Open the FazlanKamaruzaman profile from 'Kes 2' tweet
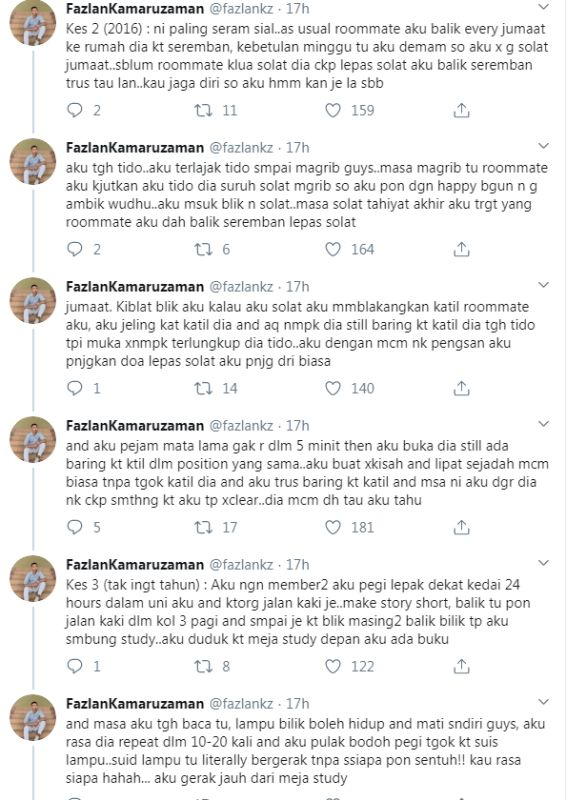This screenshot has height=800, width=567. coord(135,9)
